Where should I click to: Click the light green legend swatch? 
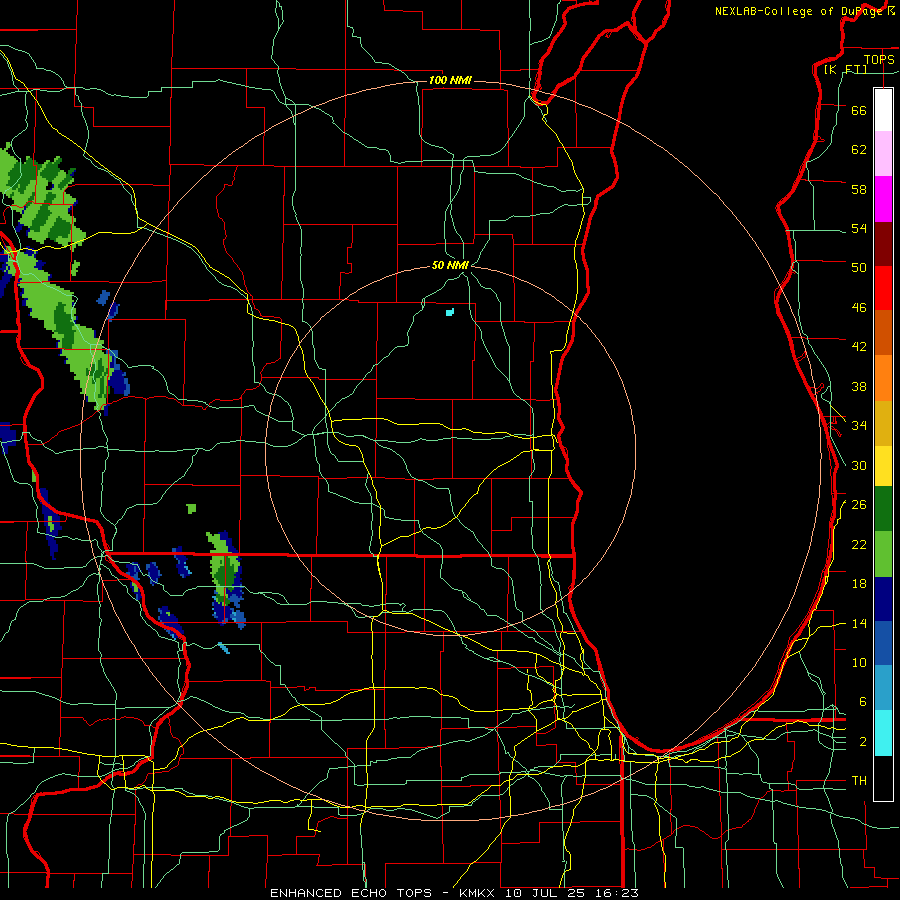click(x=883, y=554)
